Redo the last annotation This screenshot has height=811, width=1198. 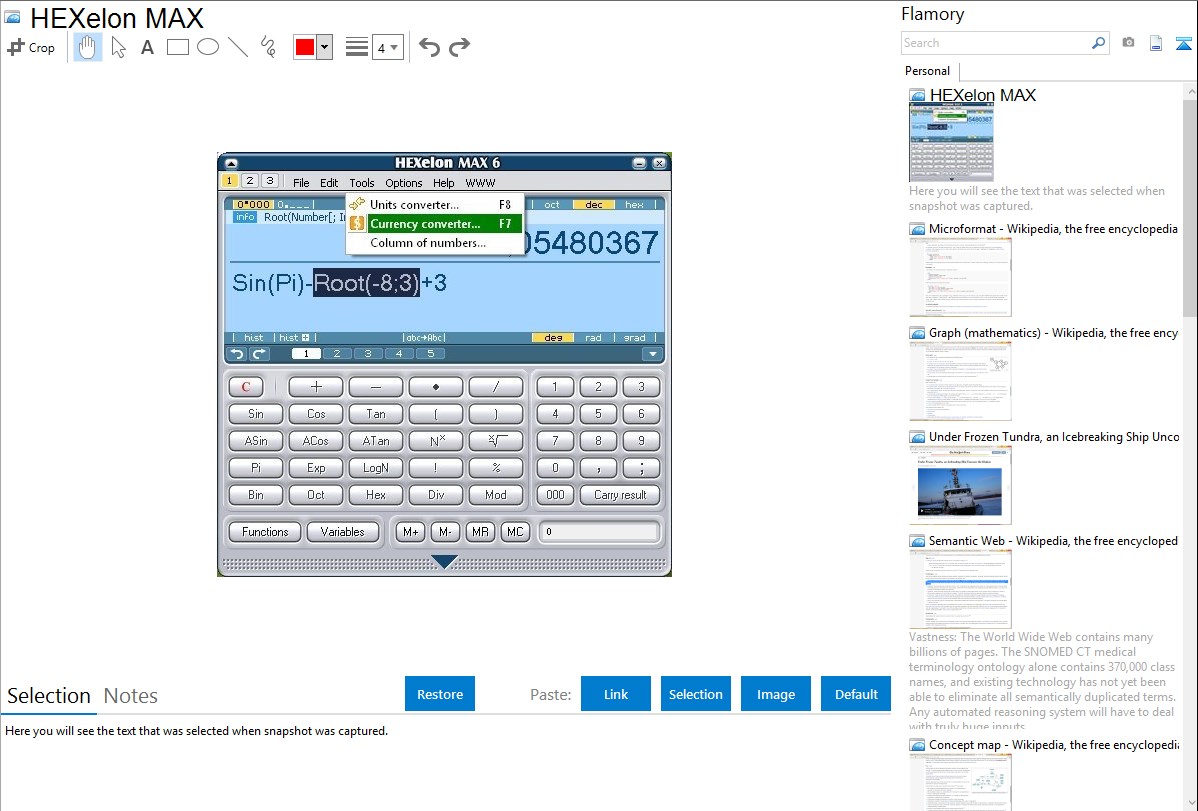[459, 47]
